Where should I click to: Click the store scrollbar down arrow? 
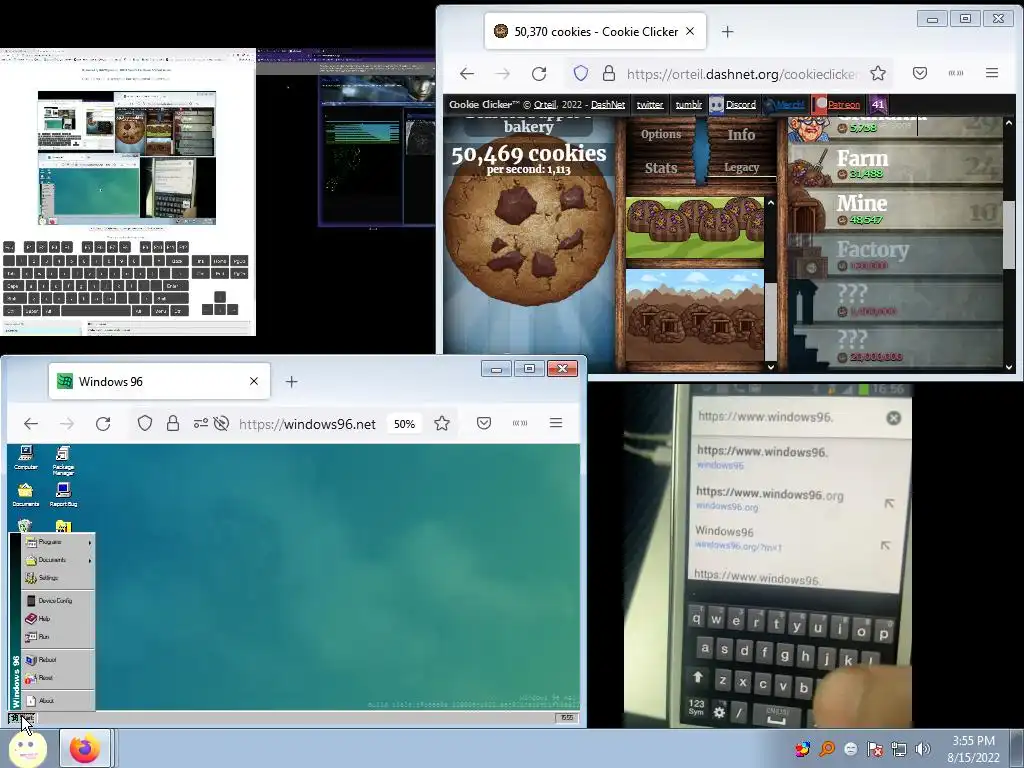click(1009, 367)
